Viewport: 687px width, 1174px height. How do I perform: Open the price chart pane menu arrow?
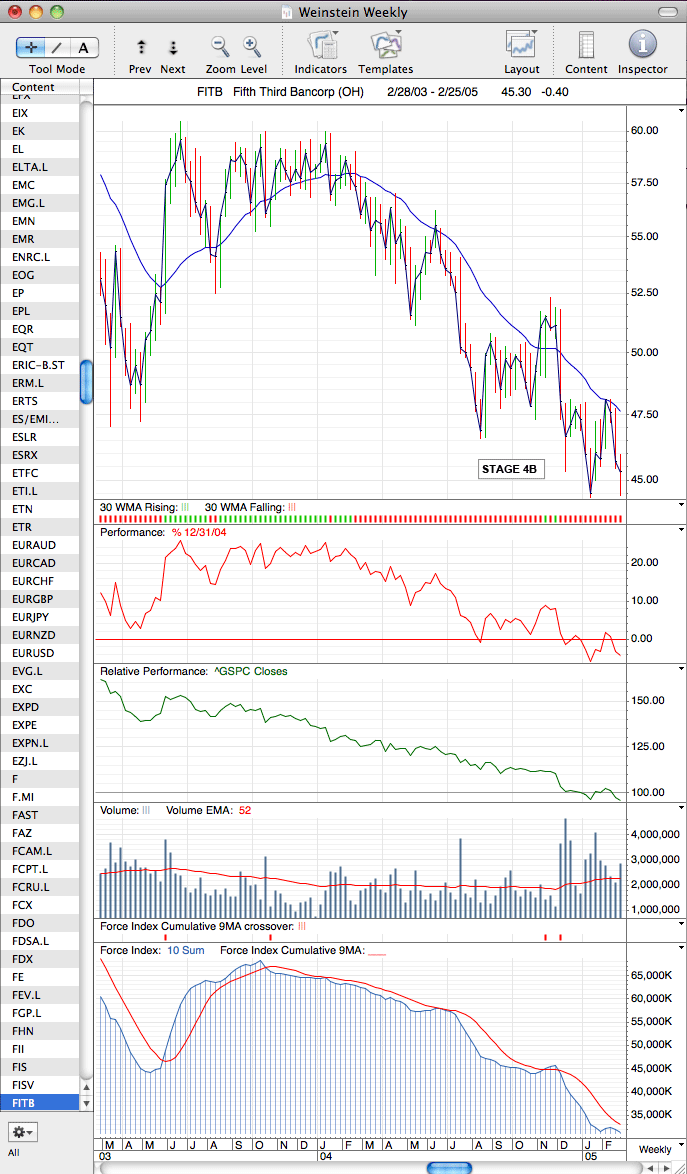681,110
